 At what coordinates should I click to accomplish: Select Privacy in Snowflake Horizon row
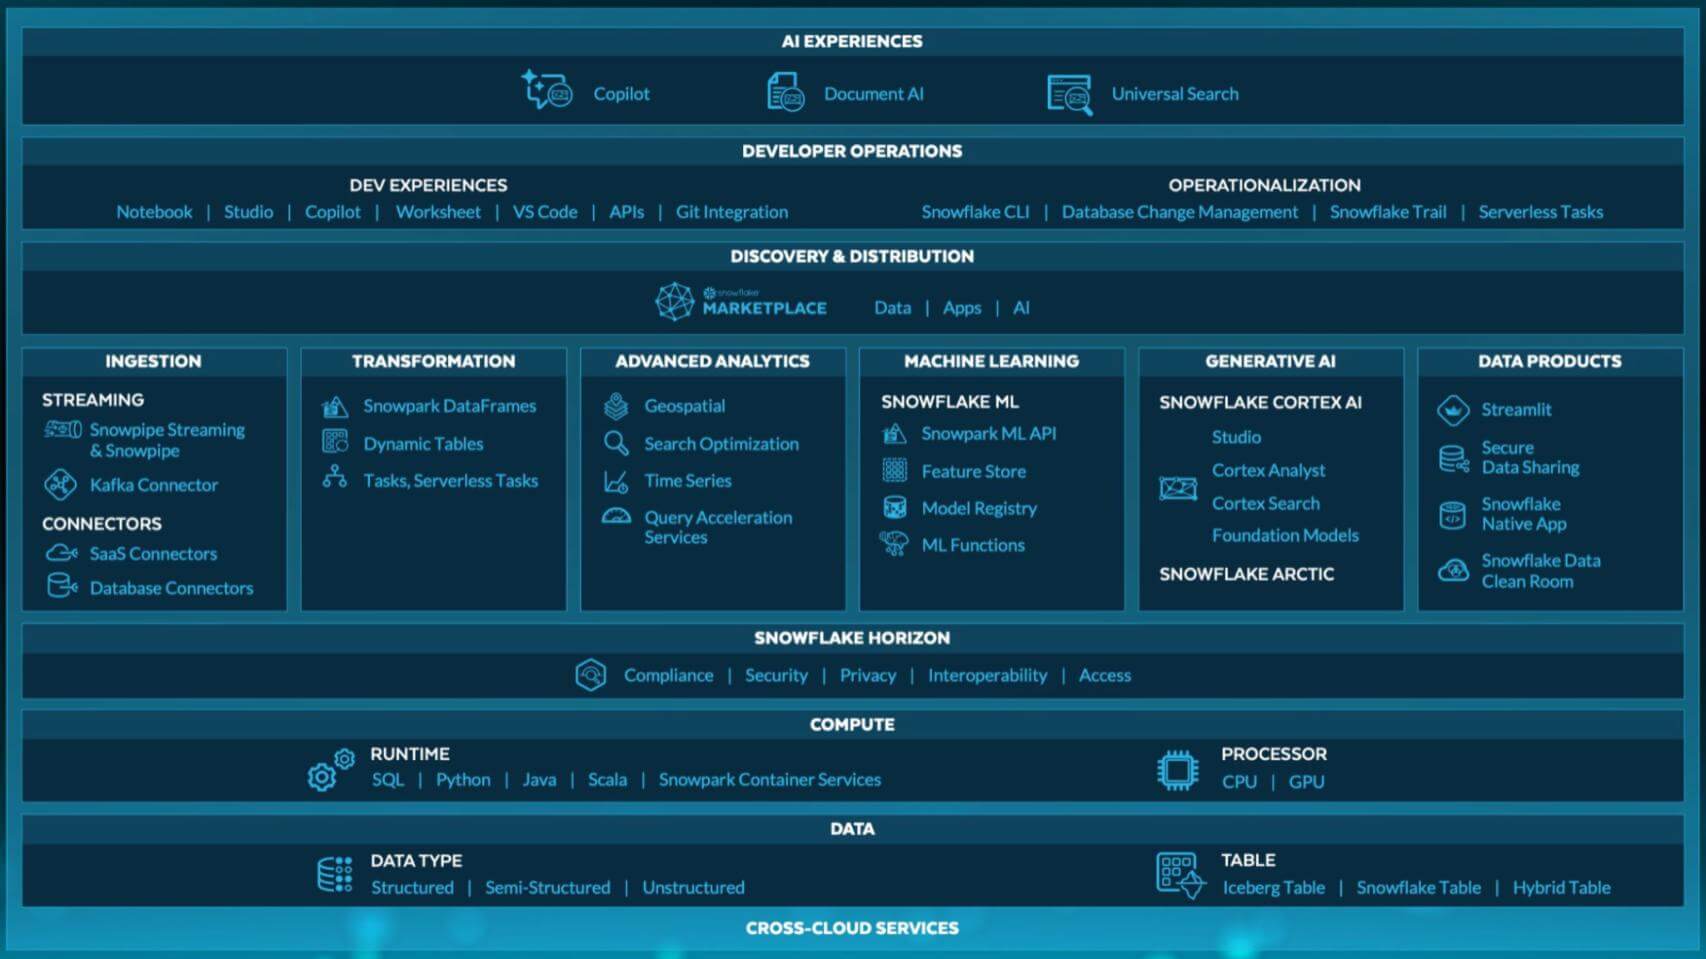(x=867, y=676)
